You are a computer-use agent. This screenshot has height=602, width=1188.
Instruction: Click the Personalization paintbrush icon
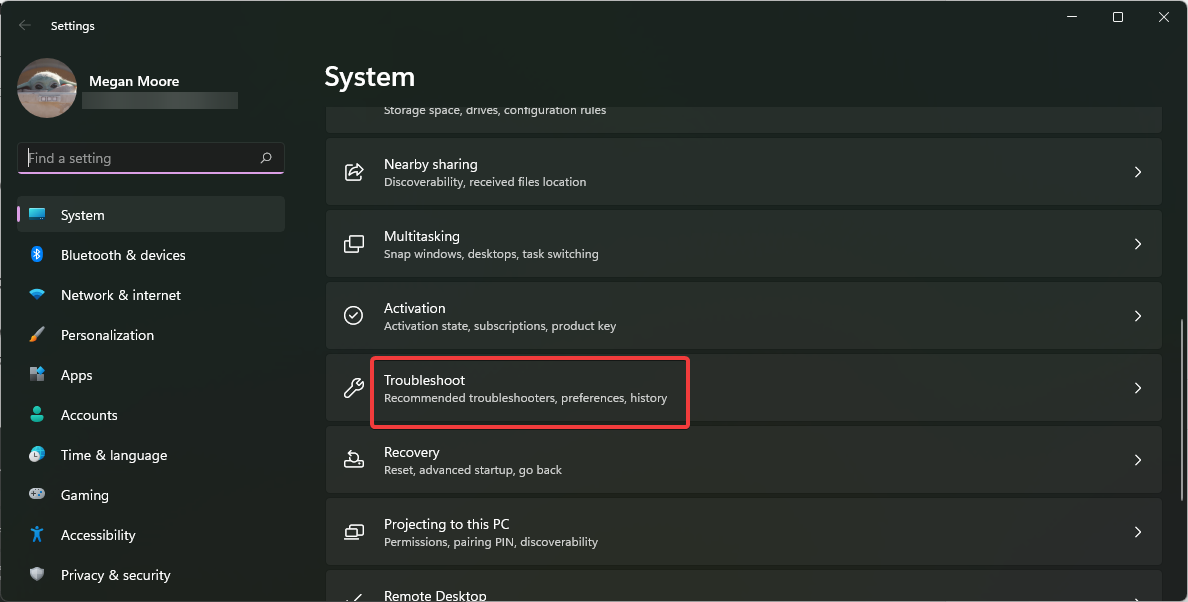pyautogui.click(x=37, y=335)
